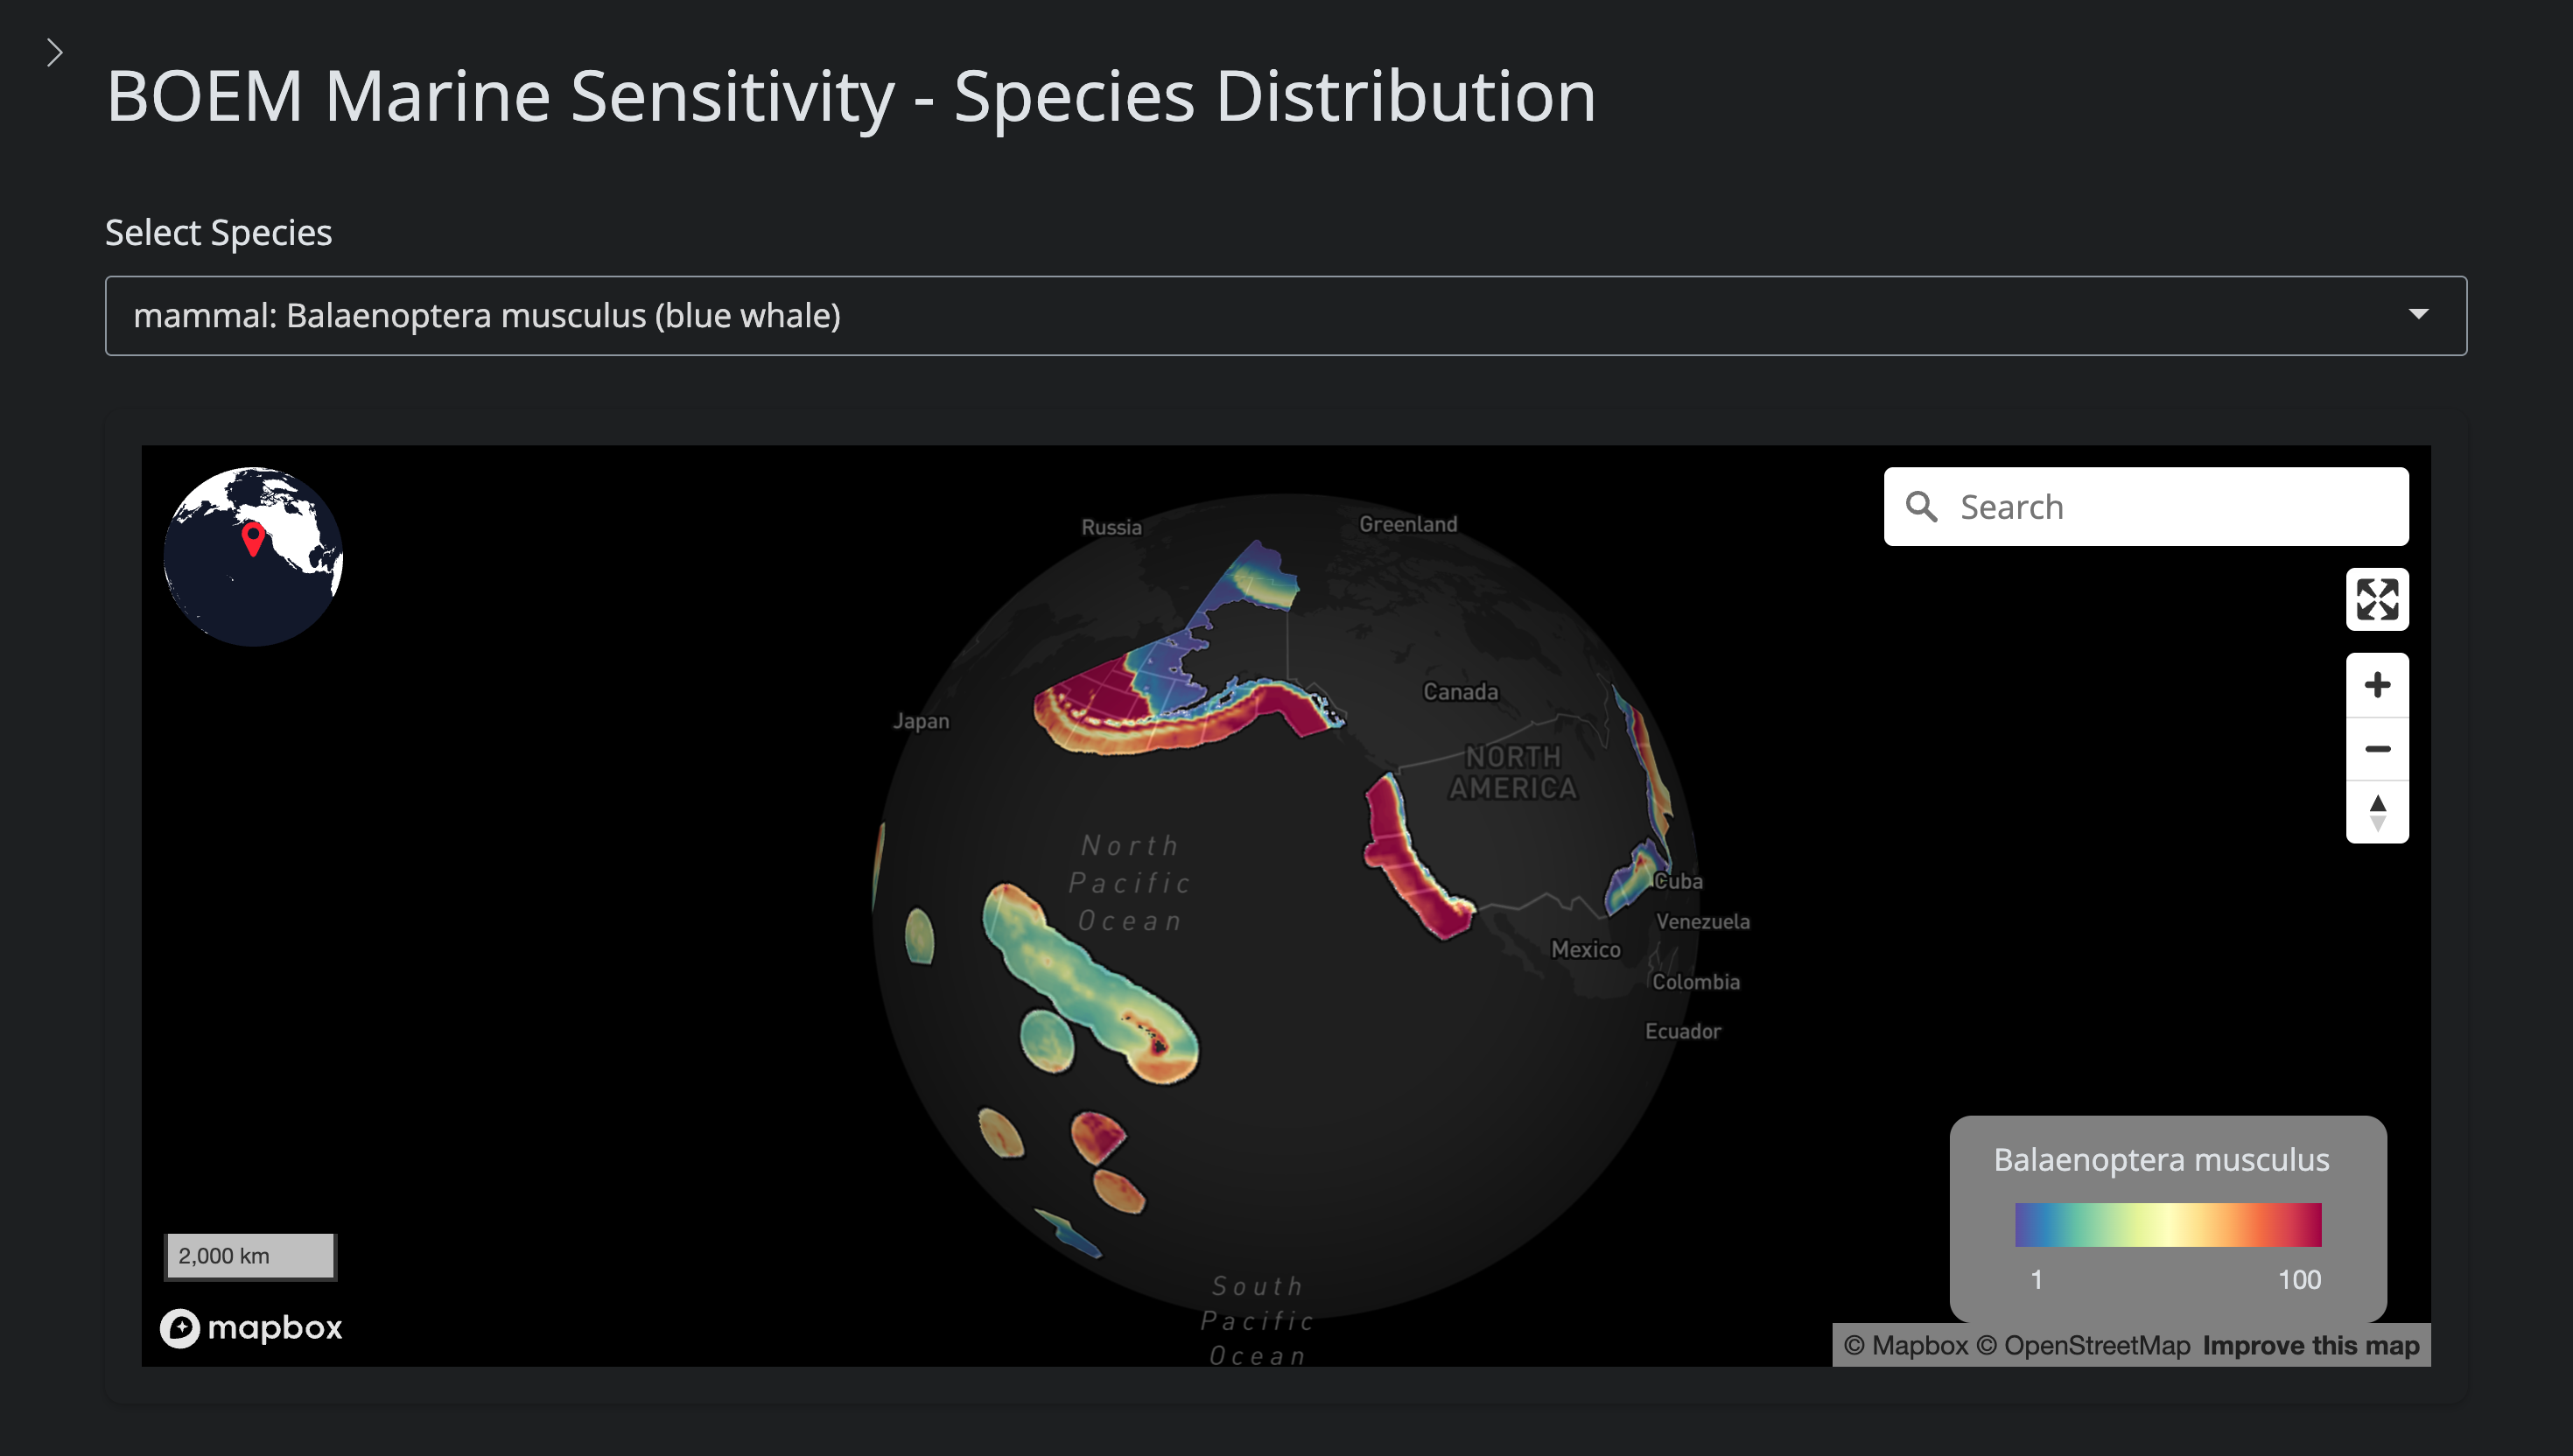The width and height of the screenshot is (2573, 1456).
Task: Zoom out on the map
Action: pos(2377,749)
